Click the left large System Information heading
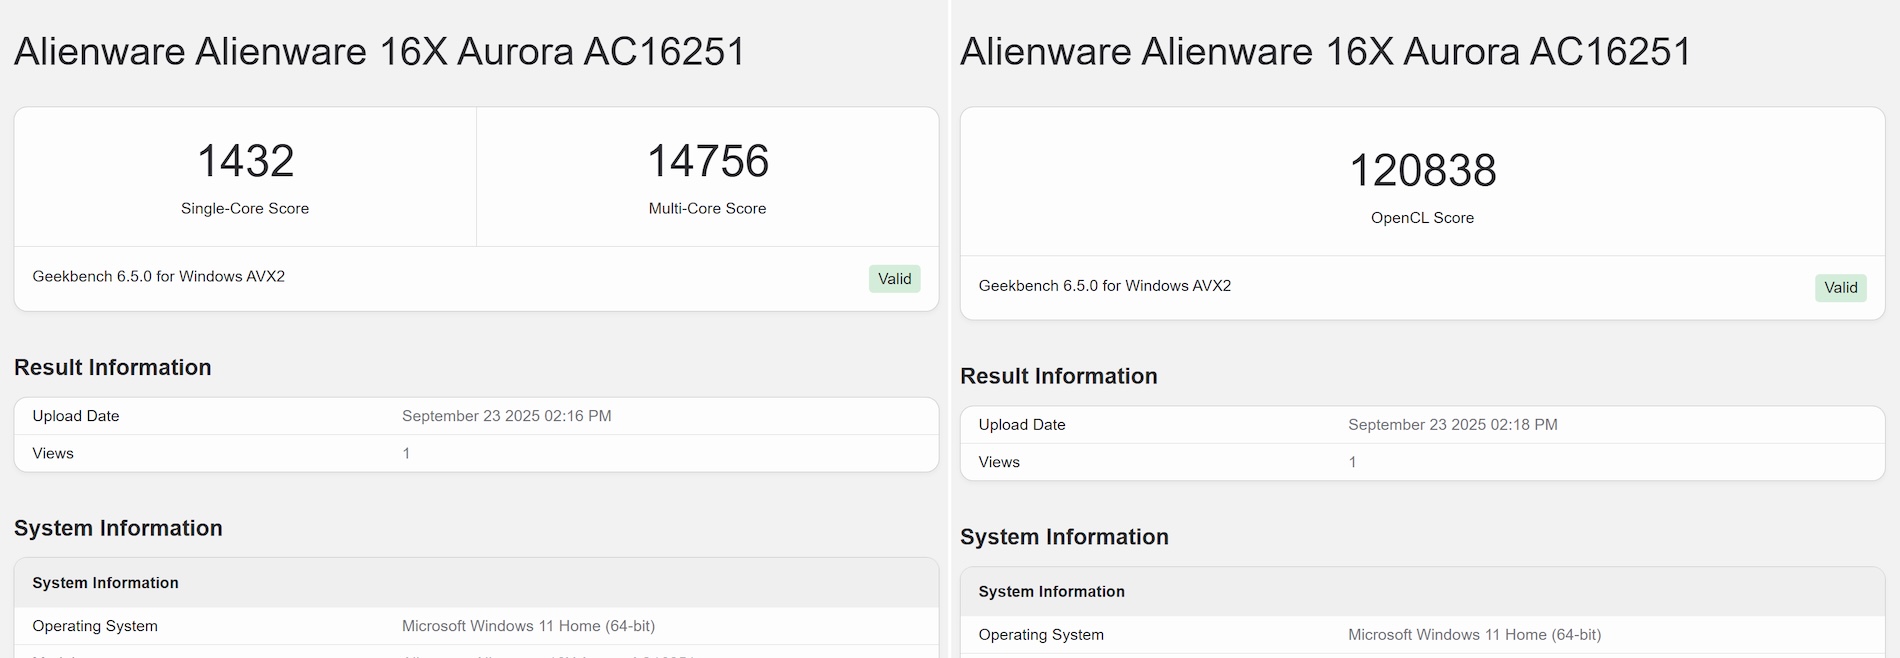Viewport: 1900px width, 658px height. point(118,528)
